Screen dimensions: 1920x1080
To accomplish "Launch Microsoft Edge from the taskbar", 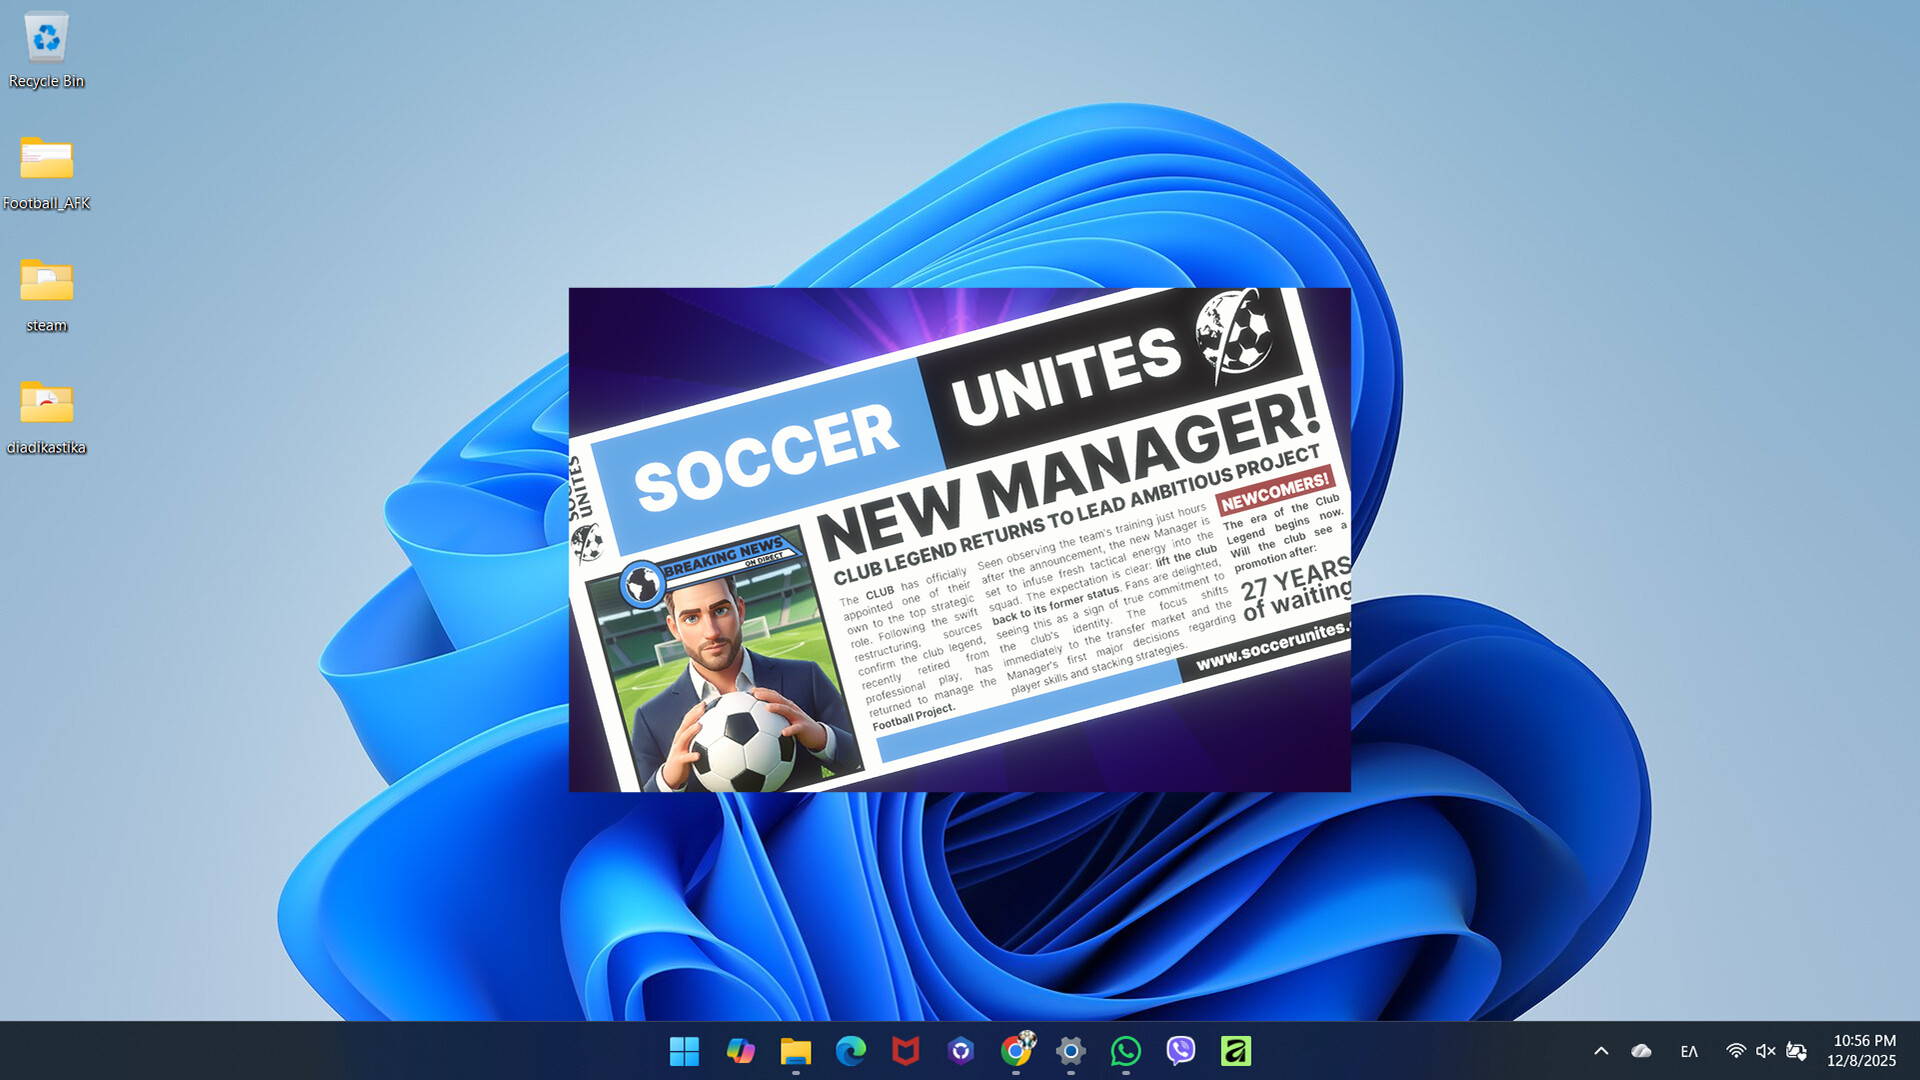I will 850,1051.
